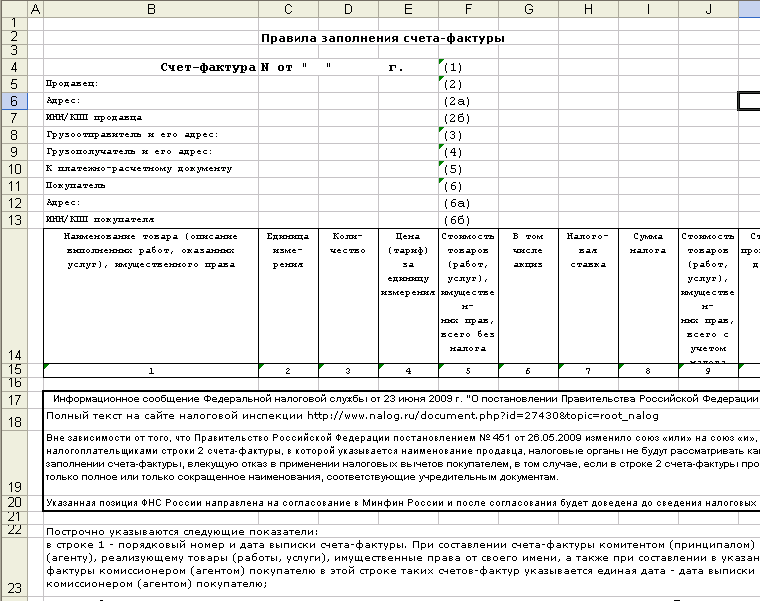The height and width of the screenshot is (601, 760).
Task: Click the 'Покупатель' cell
Action: (151, 186)
